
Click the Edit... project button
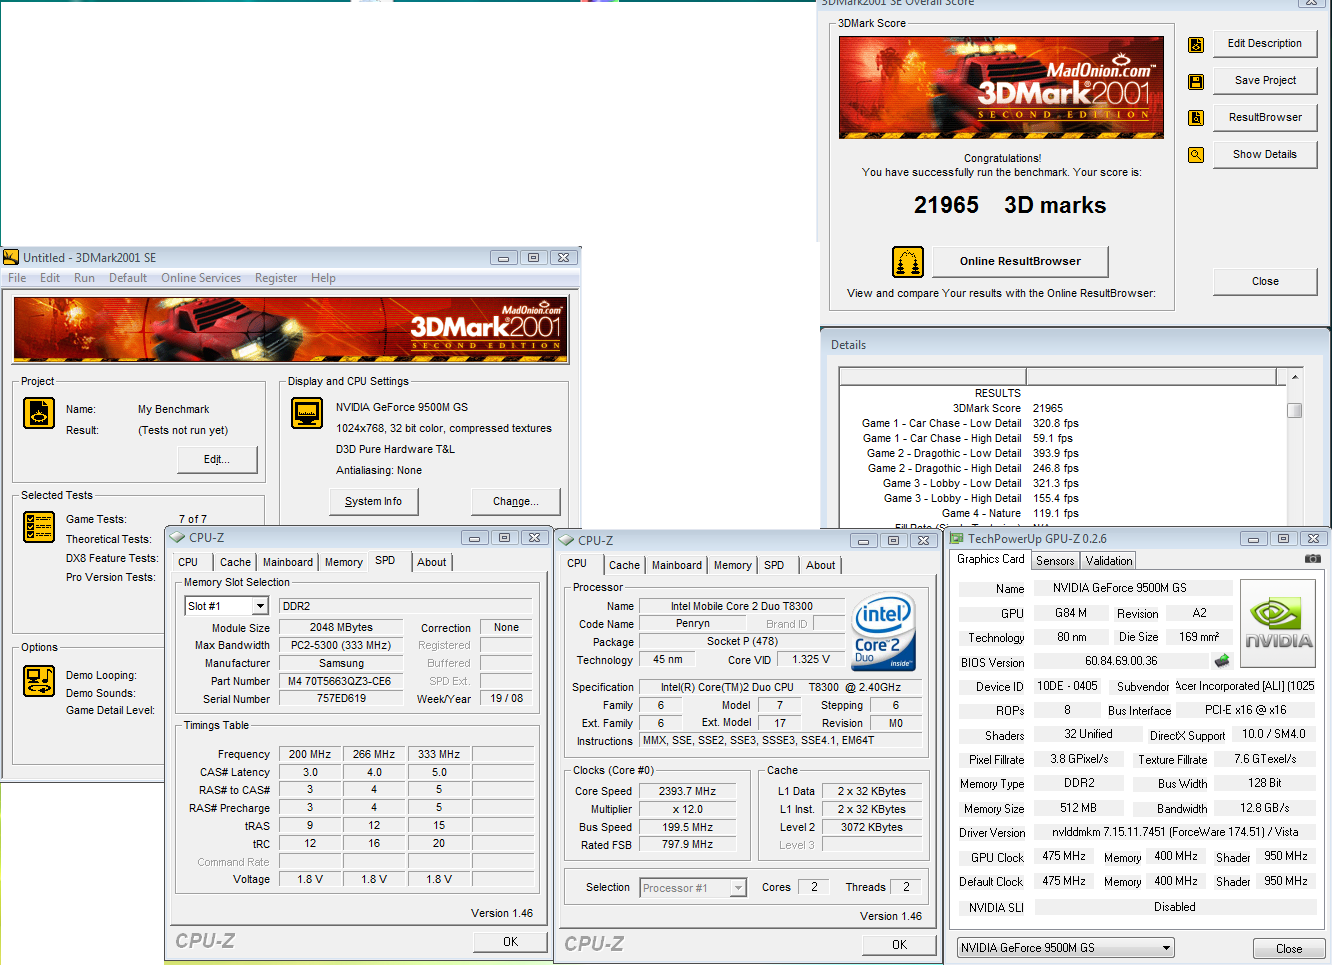pyautogui.click(x=217, y=460)
